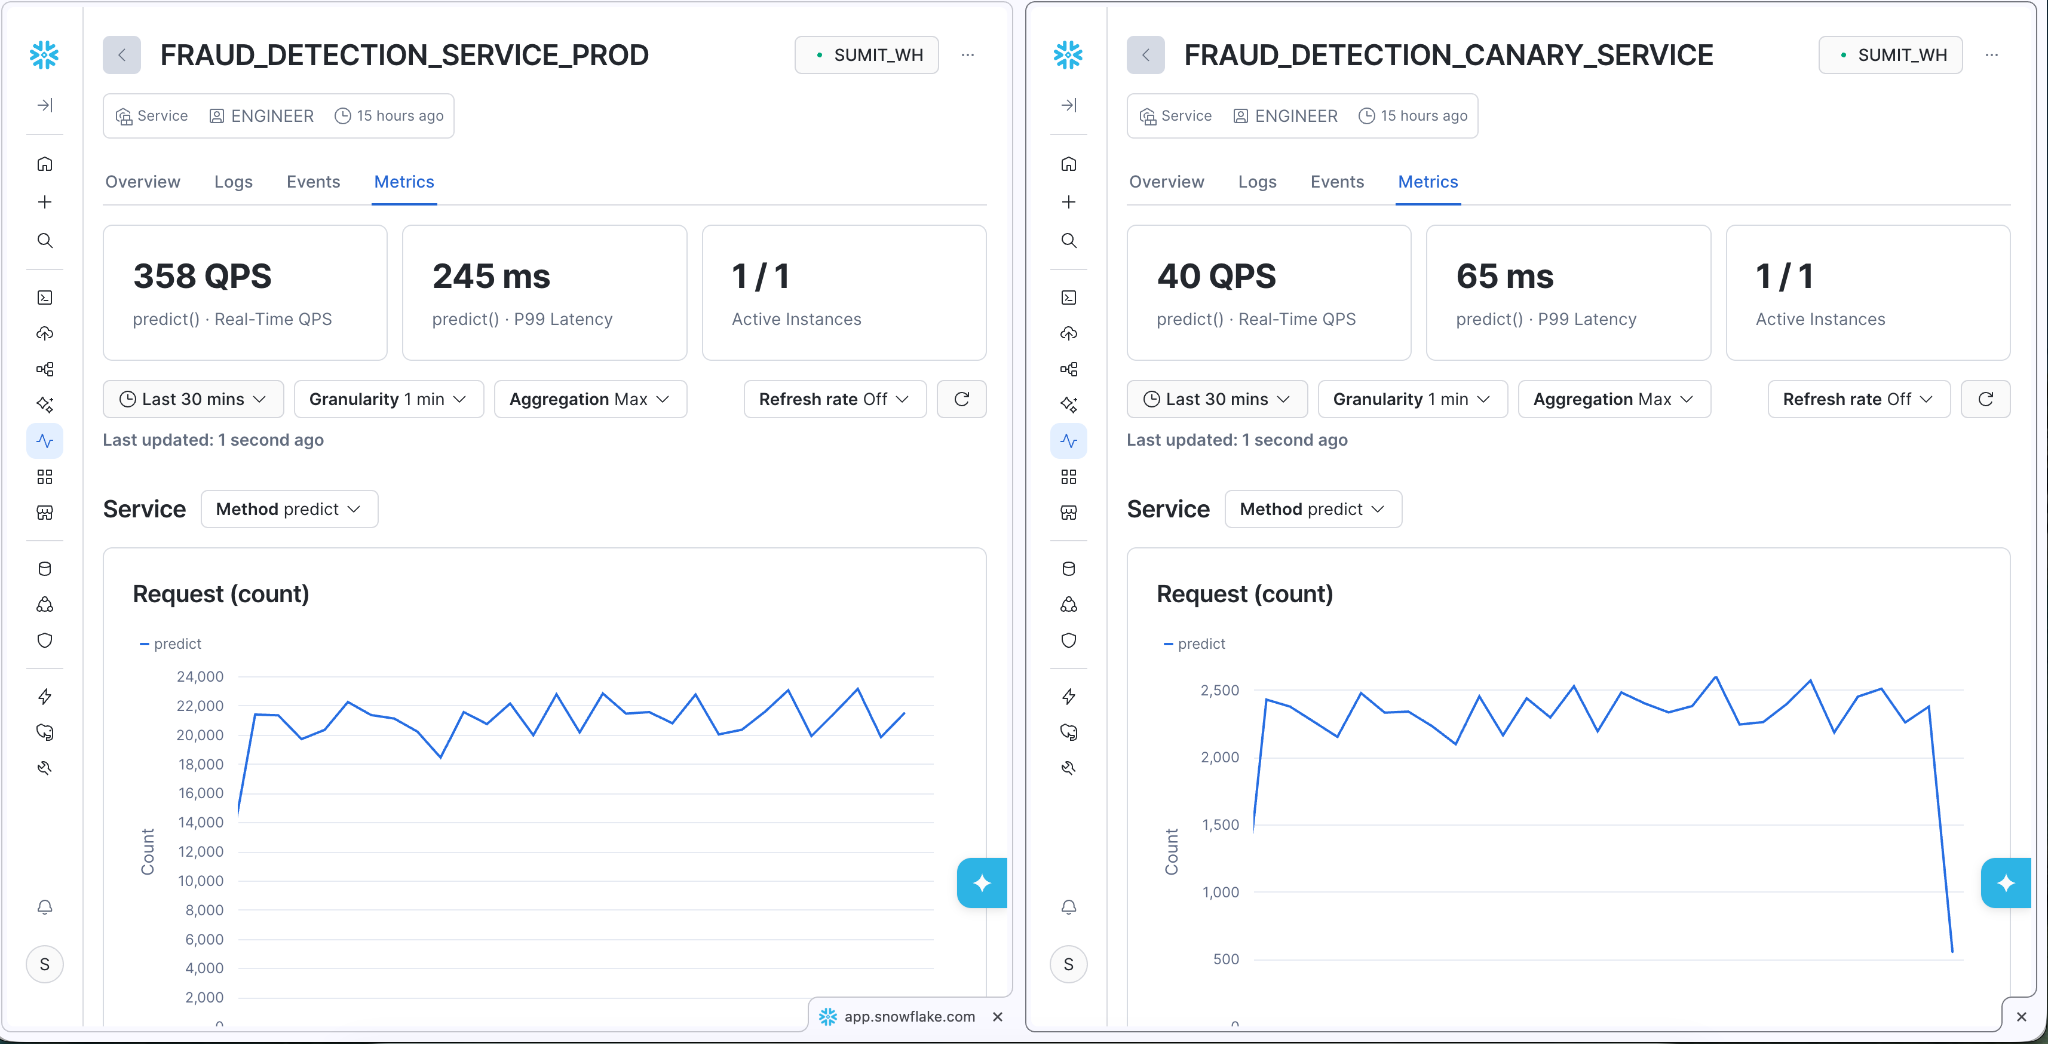2048x1044 pixels.
Task: Click the bell notifications icon in left window
Action: [45, 907]
